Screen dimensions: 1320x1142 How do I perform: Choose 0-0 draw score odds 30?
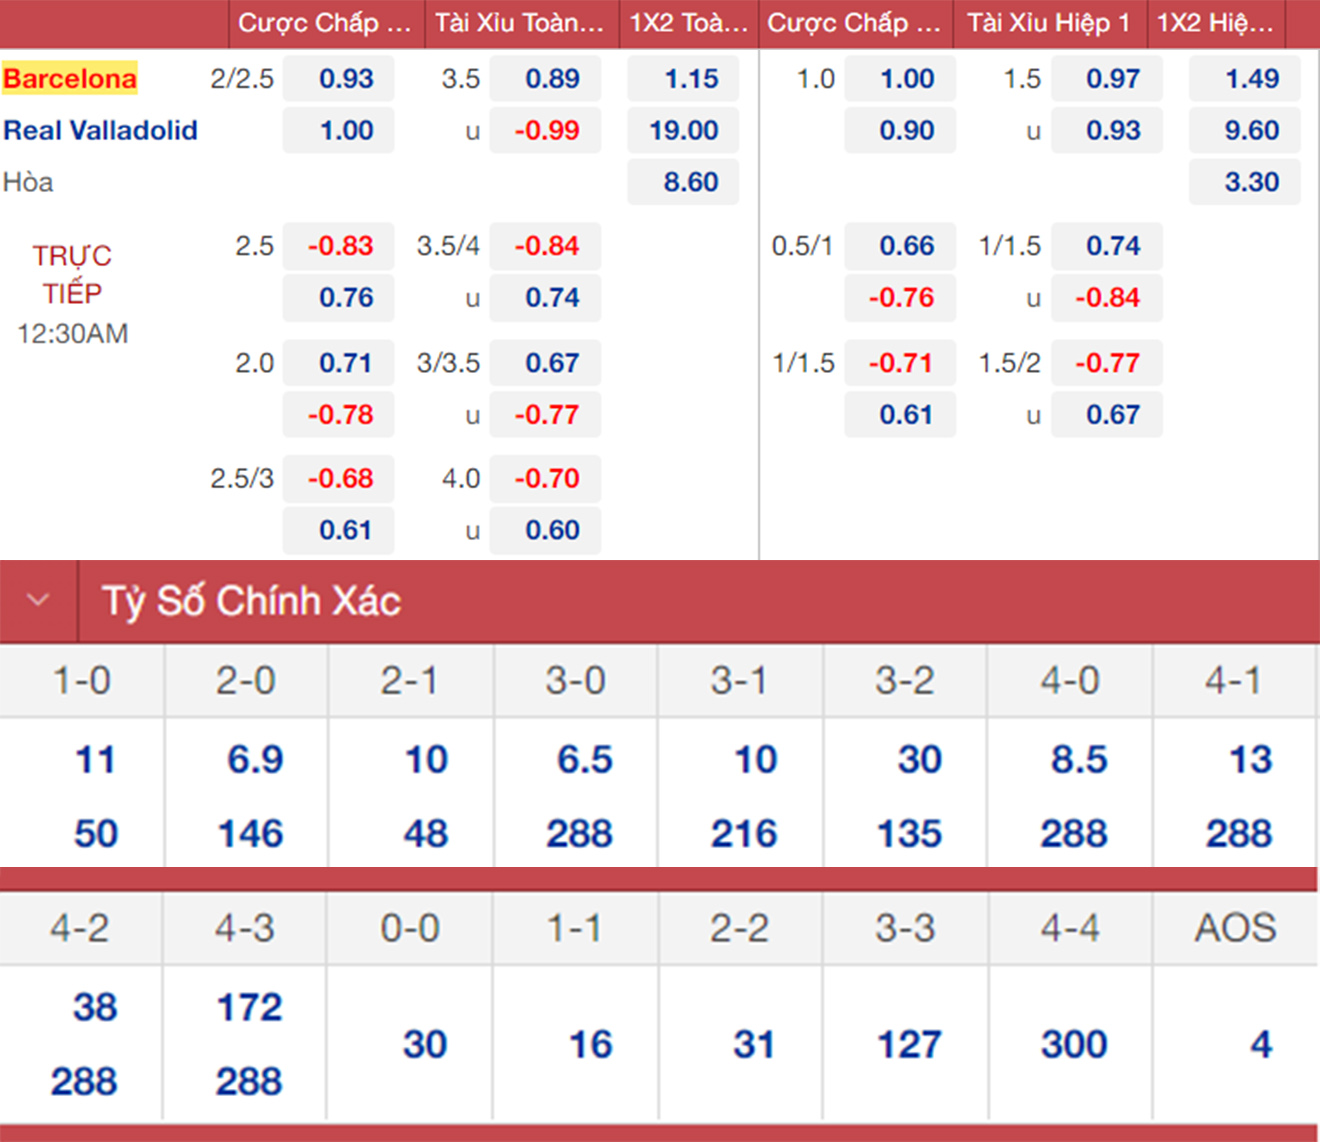click(424, 1045)
